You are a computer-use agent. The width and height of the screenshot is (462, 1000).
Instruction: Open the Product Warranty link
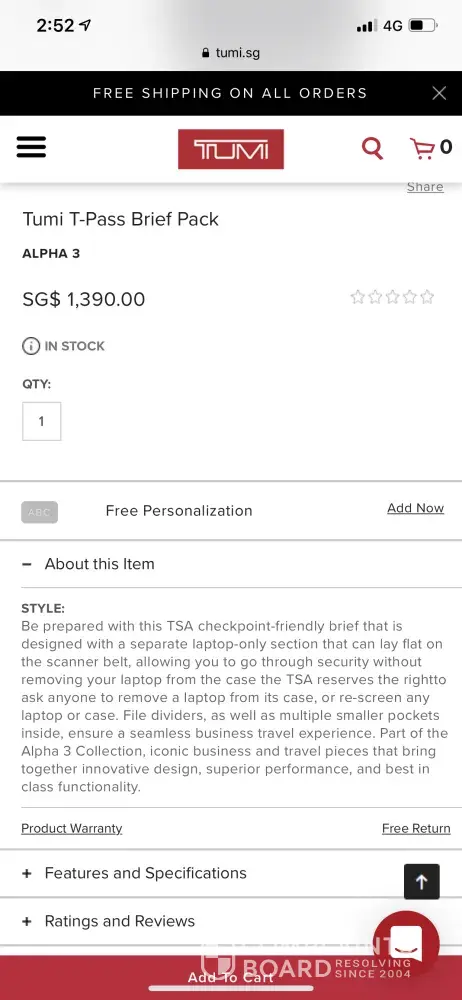pyautogui.click(x=71, y=828)
